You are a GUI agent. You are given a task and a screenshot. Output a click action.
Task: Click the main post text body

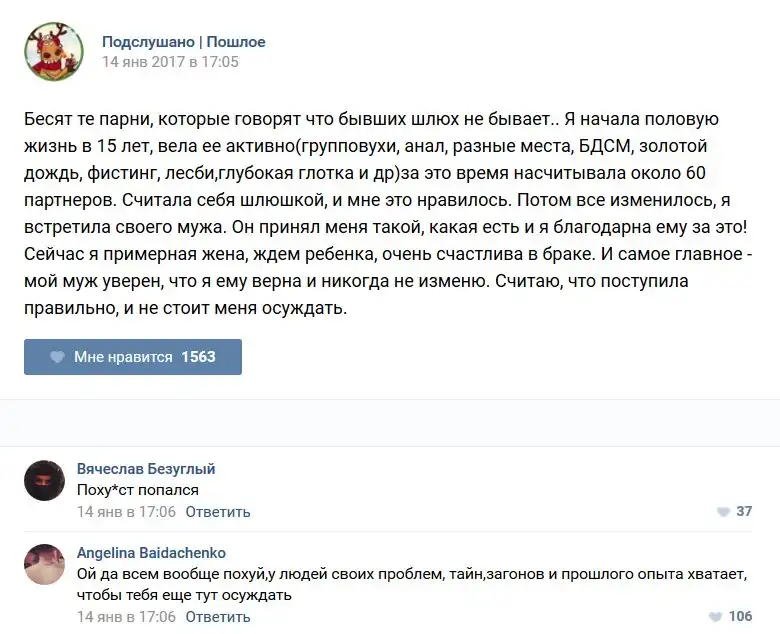[x=370, y=214]
